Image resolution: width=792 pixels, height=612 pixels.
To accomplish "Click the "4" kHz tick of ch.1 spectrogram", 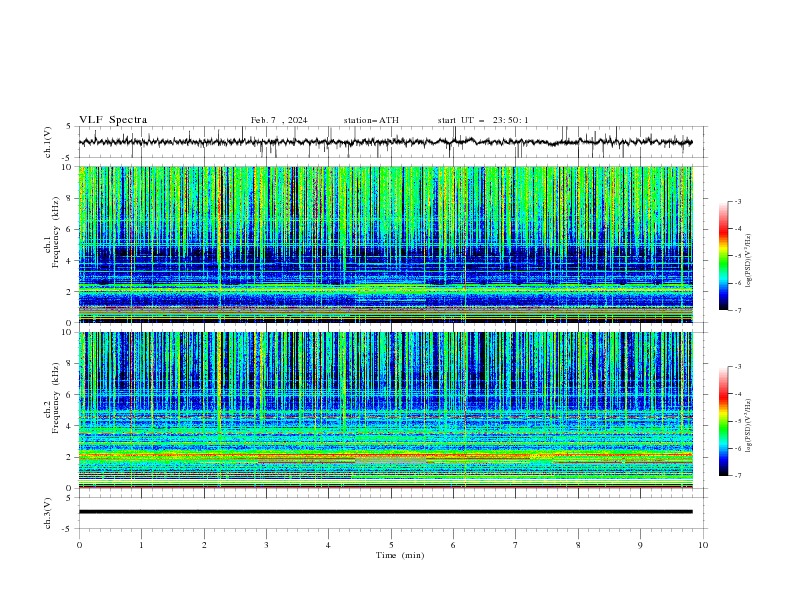I will tap(70, 261).
